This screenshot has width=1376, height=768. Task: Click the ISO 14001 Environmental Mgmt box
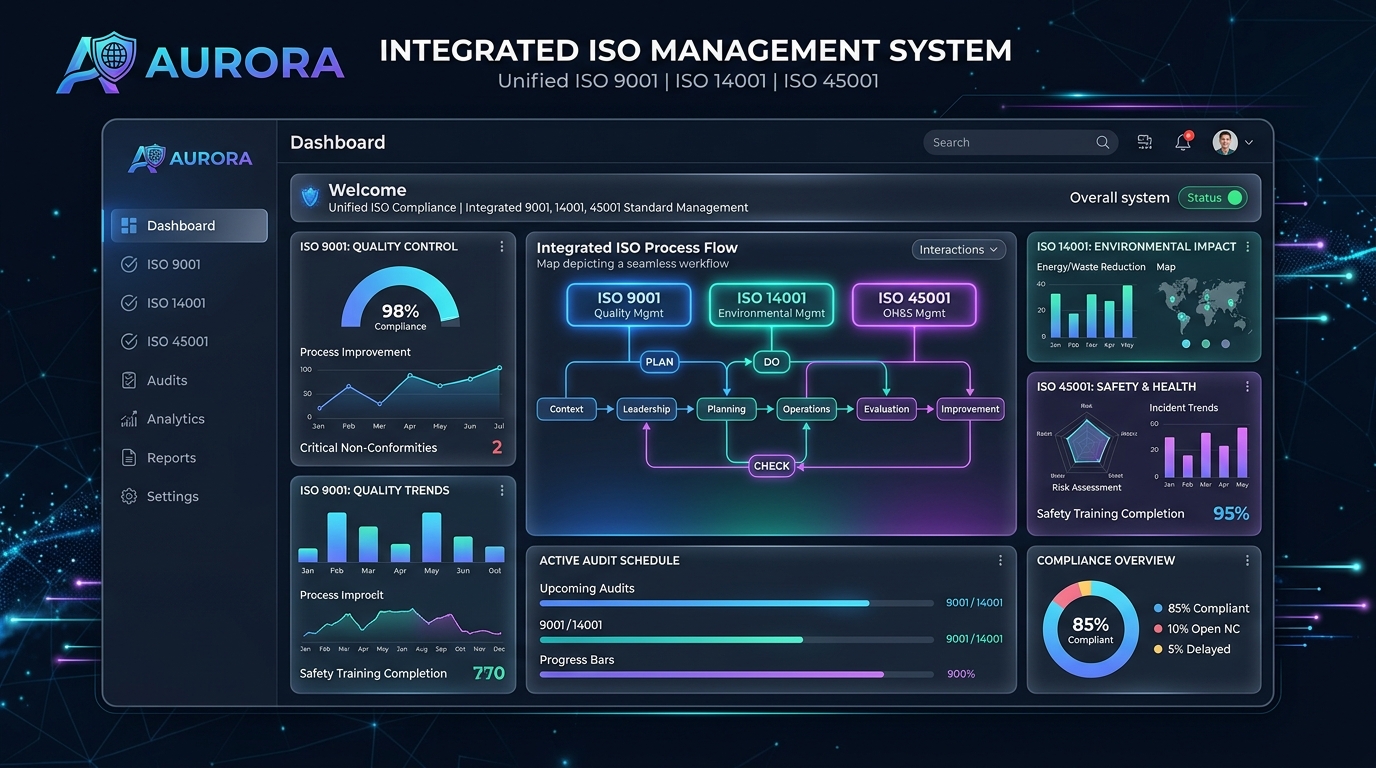[771, 305]
